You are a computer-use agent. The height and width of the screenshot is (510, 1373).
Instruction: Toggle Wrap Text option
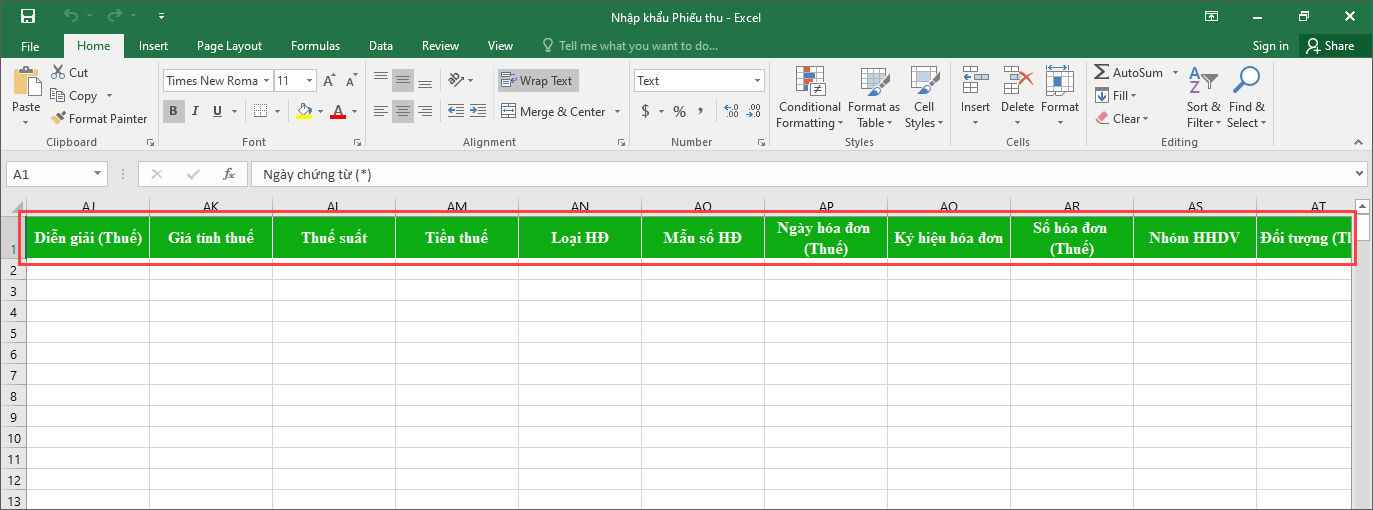pyautogui.click(x=537, y=81)
